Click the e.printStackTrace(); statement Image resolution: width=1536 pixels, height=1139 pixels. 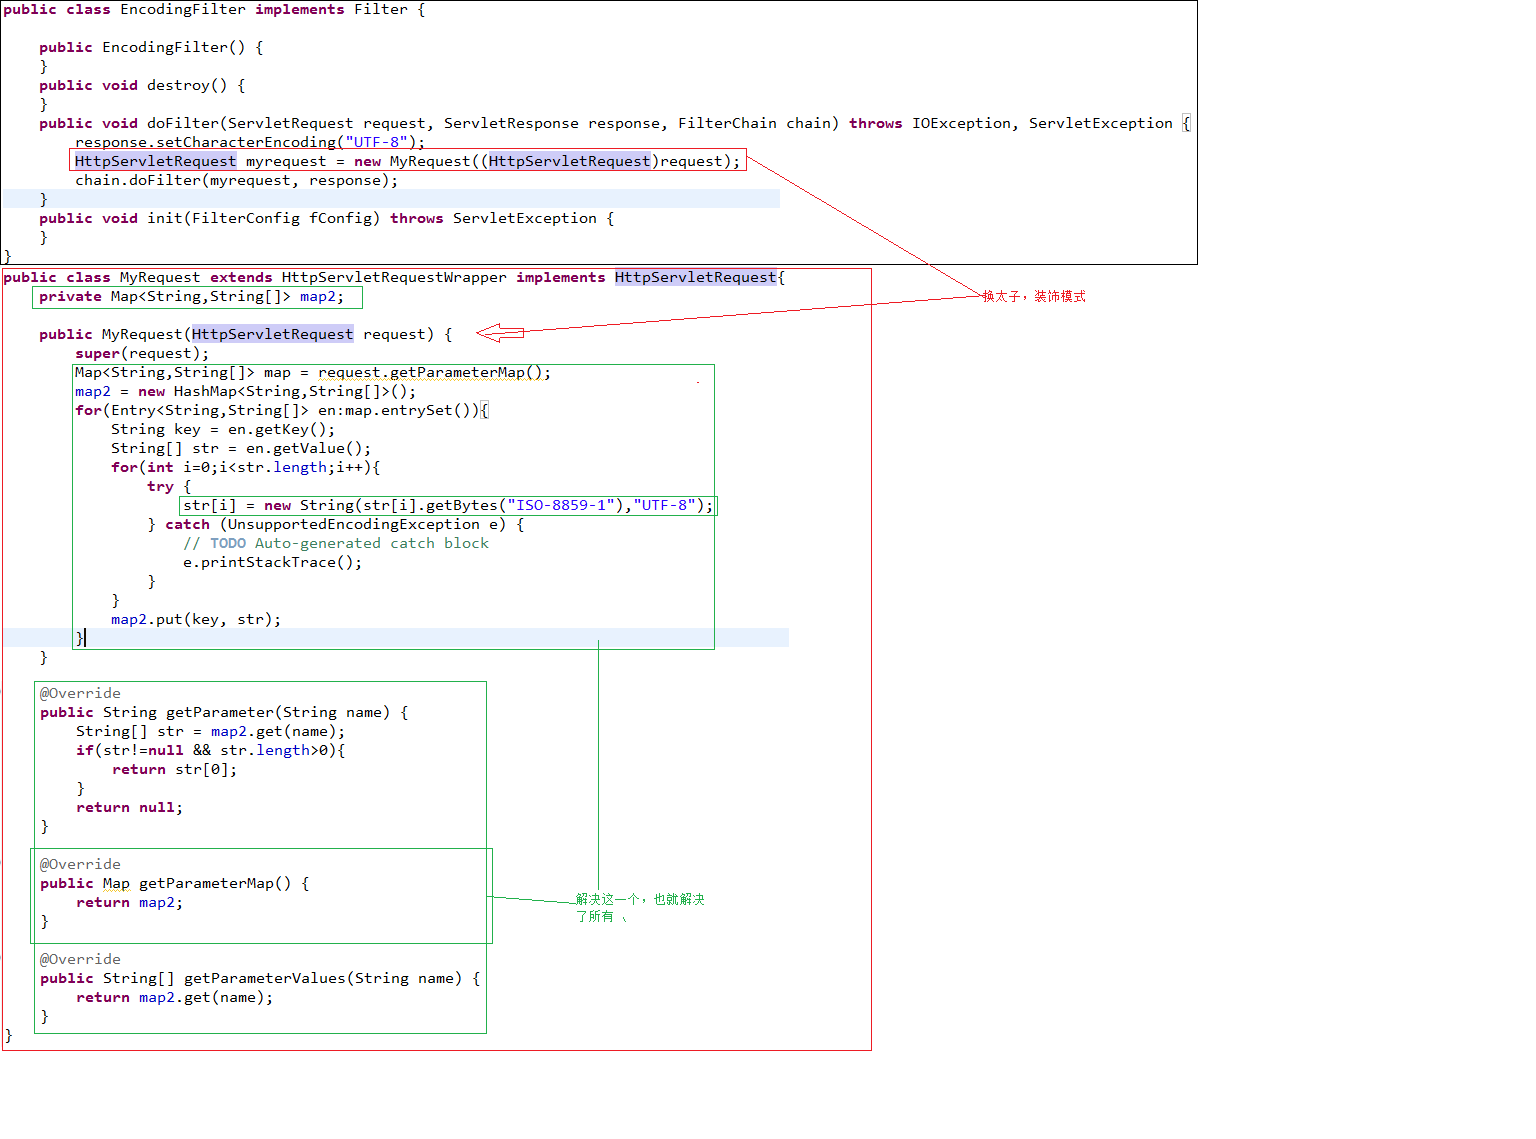[x=273, y=563]
